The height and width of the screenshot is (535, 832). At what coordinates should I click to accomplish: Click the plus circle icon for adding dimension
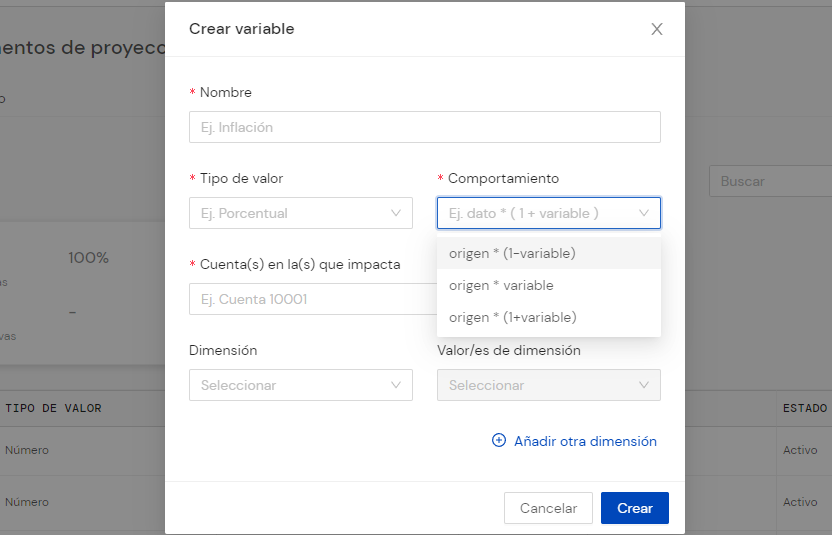(x=499, y=441)
